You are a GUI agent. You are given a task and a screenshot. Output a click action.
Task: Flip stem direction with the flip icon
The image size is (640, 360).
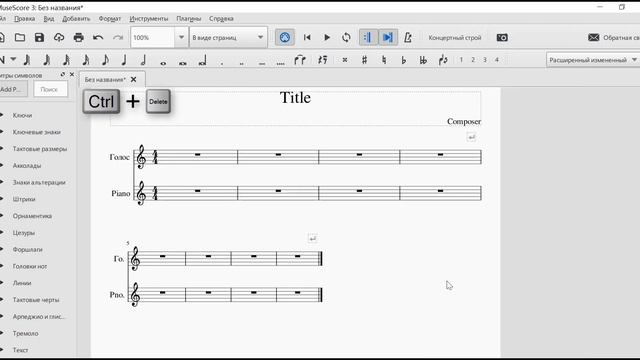coord(443,60)
